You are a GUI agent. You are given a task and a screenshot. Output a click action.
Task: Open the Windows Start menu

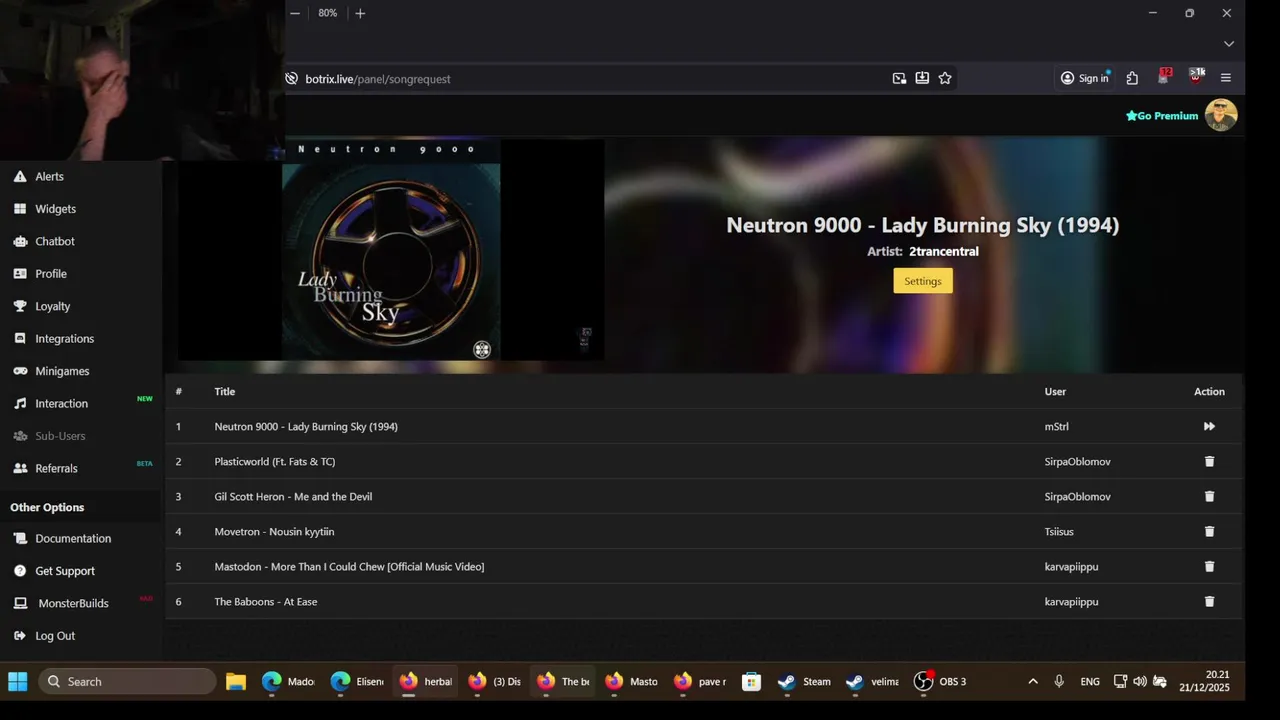tap(18, 681)
